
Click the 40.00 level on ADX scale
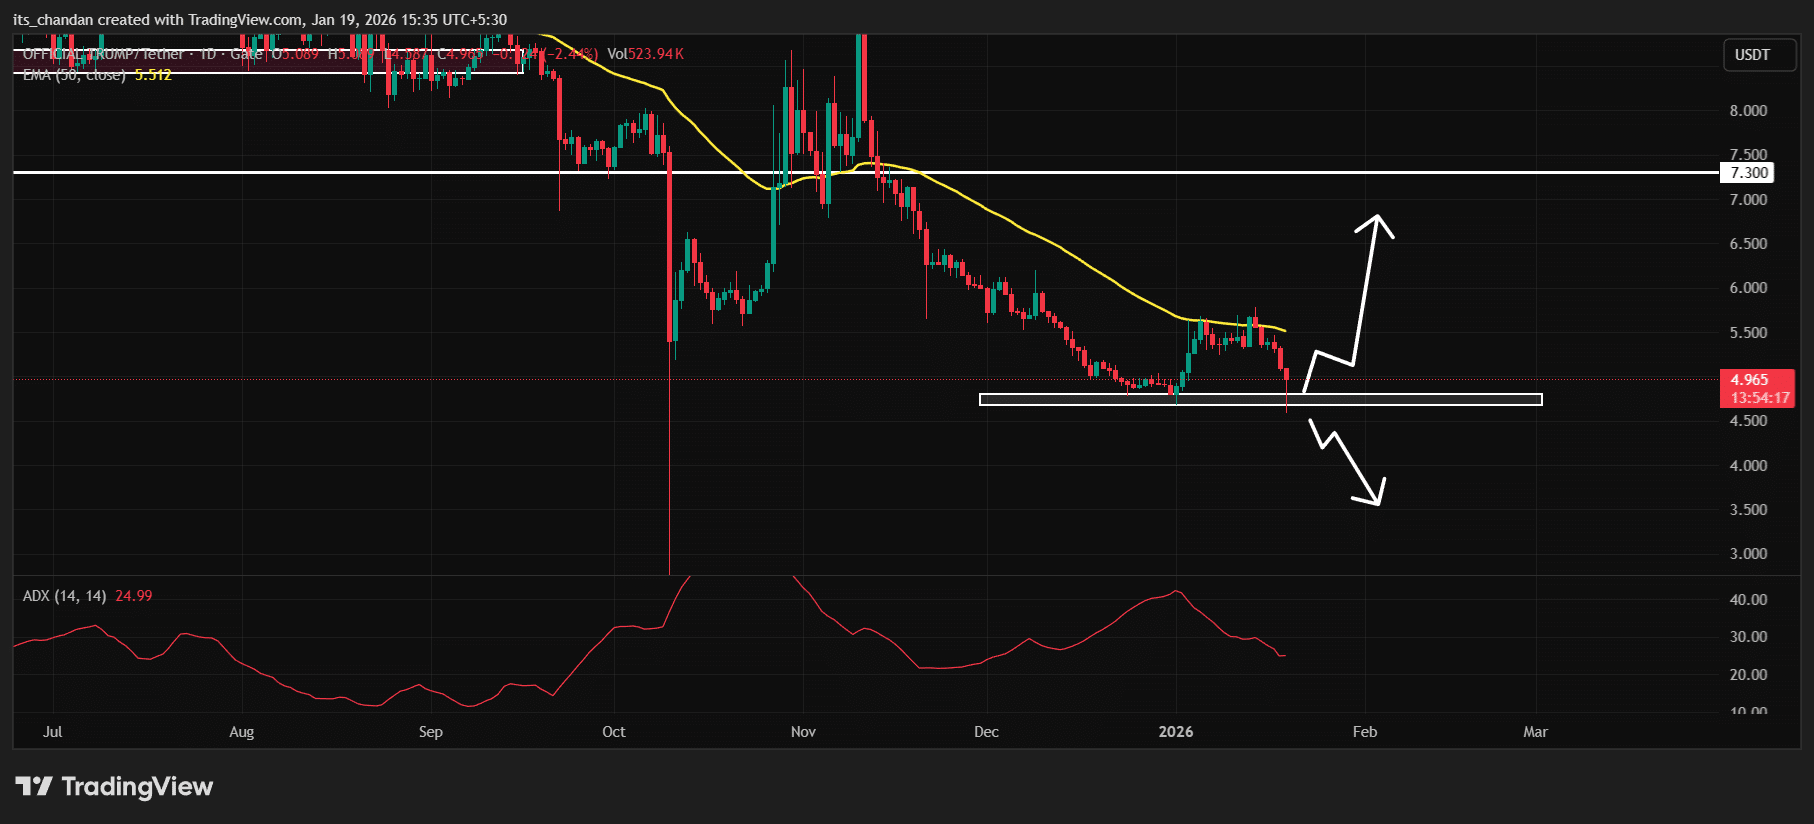click(1748, 600)
